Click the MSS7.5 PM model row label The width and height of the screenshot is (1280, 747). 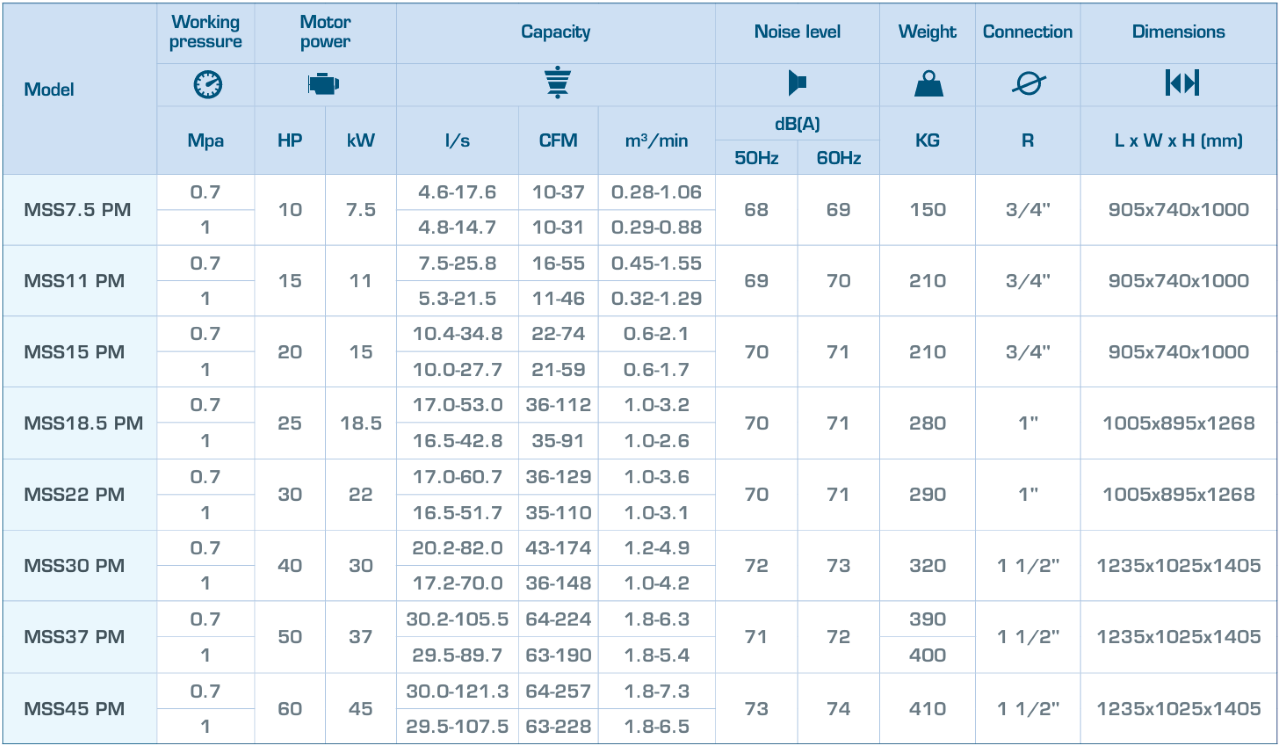coord(77,210)
